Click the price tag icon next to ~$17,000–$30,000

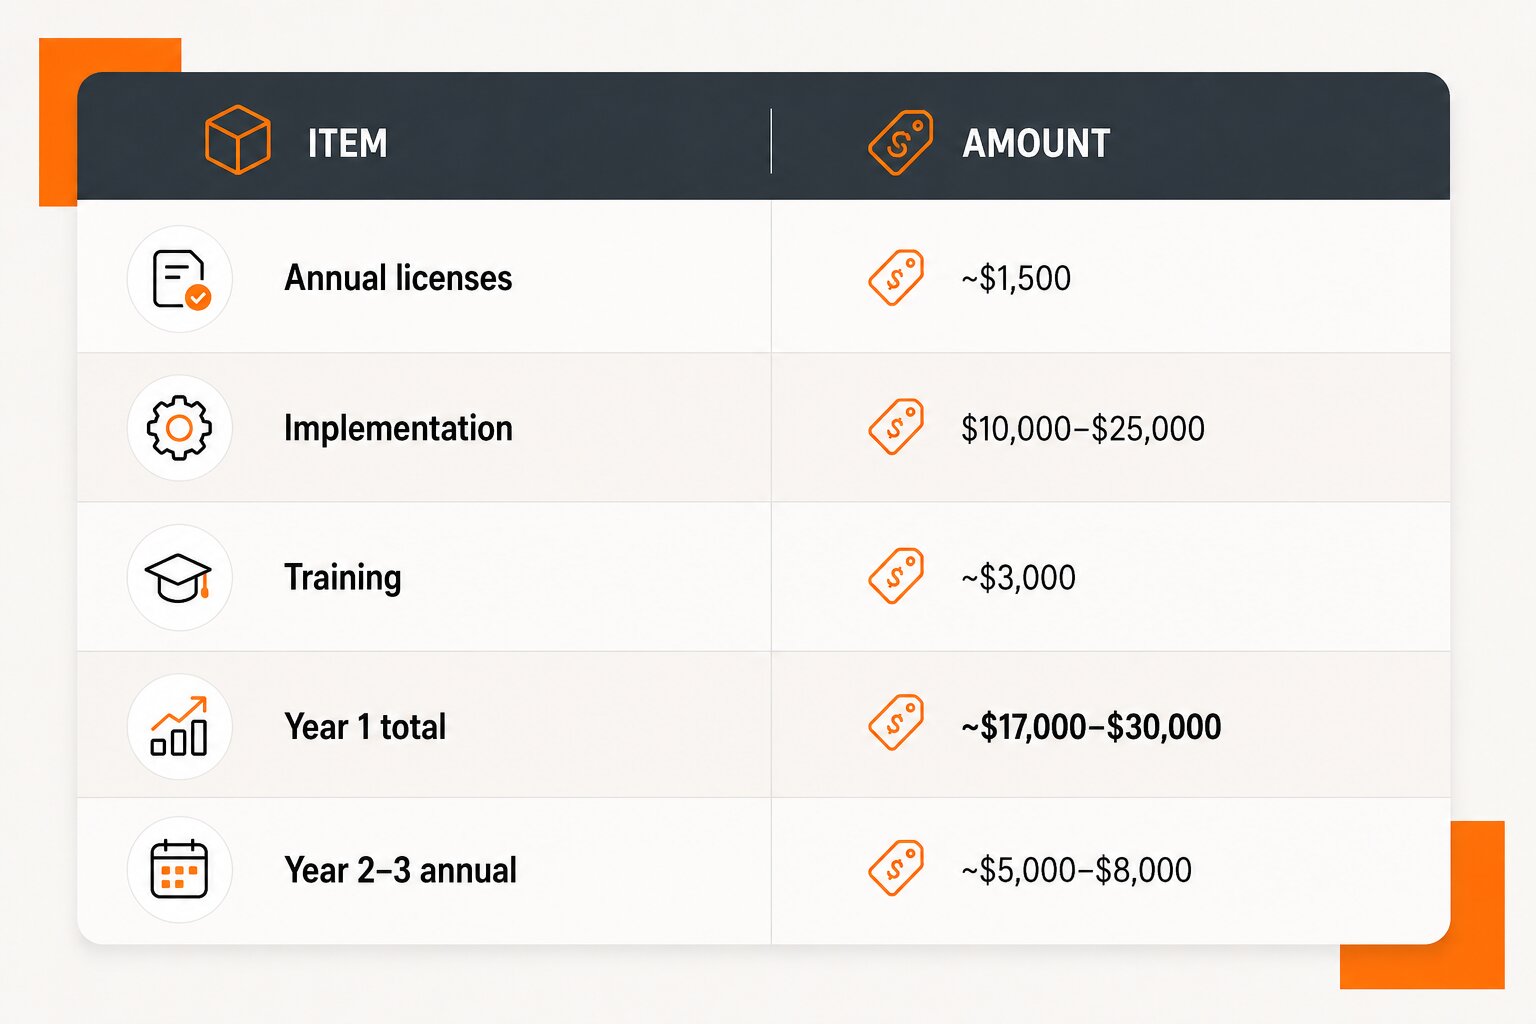[896, 722]
